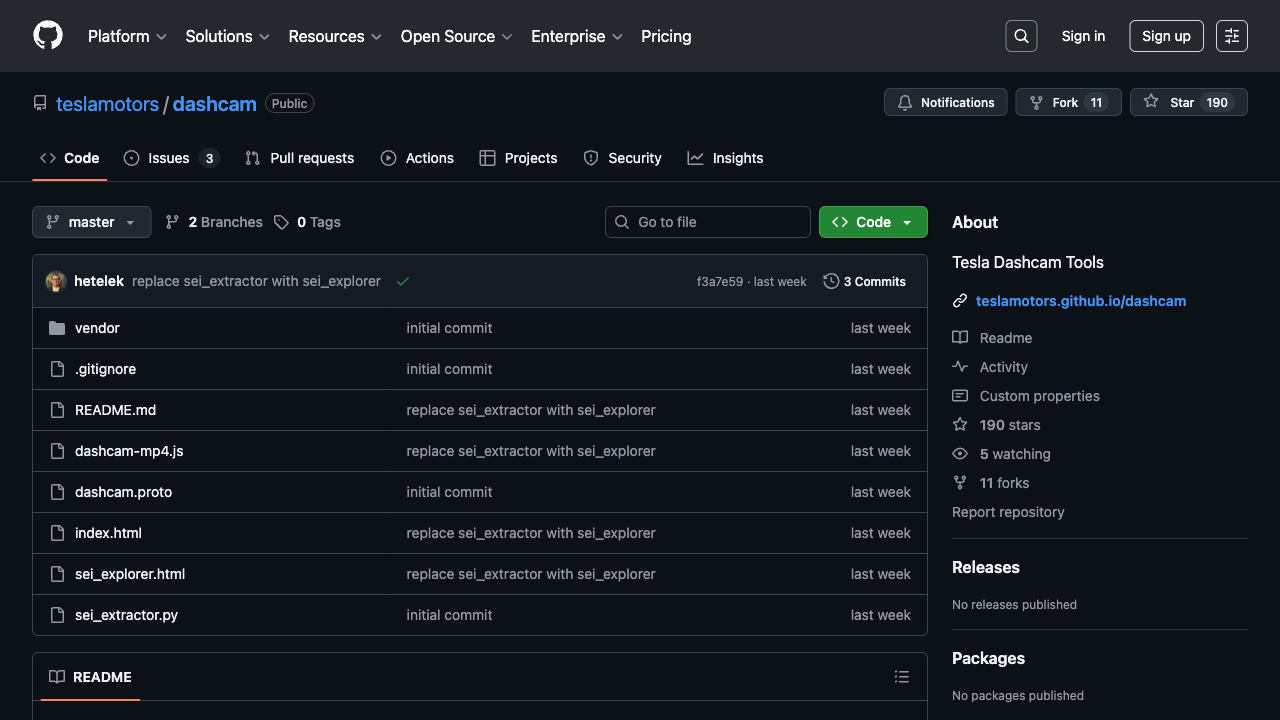Open search with magnifier icon
Image resolution: width=1280 pixels, height=720 pixels.
(x=1021, y=36)
